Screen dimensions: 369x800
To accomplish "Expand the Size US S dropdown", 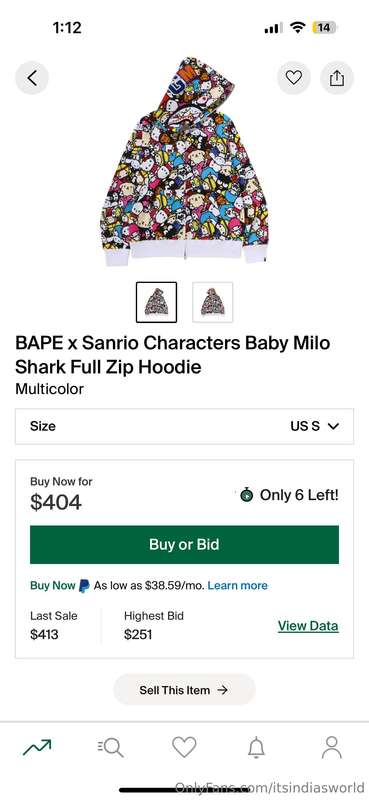I will (x=184, y=427).
